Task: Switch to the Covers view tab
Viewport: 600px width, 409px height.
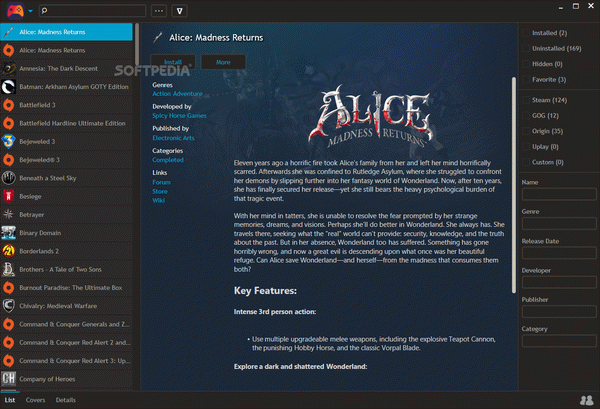Action: [x=35, y=400]
